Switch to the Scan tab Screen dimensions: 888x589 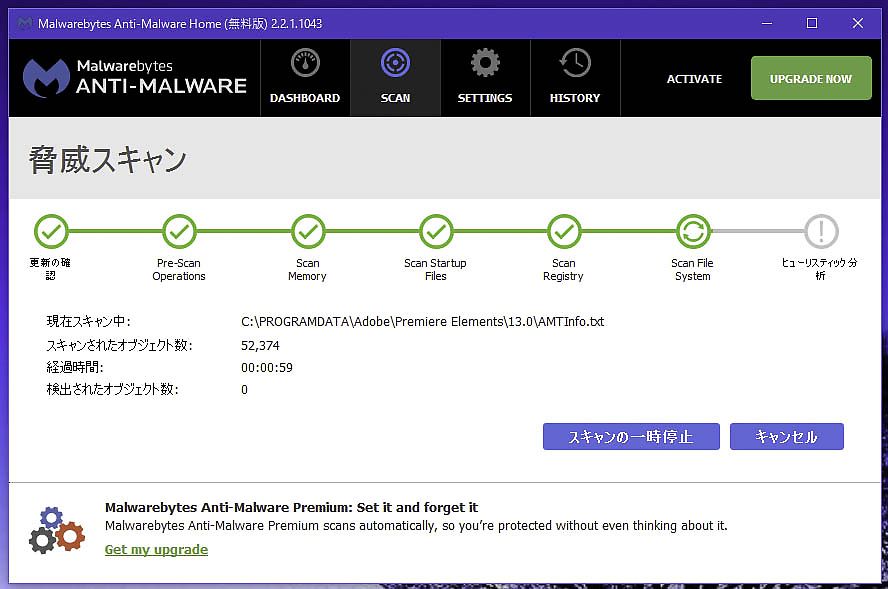point(395,78)
